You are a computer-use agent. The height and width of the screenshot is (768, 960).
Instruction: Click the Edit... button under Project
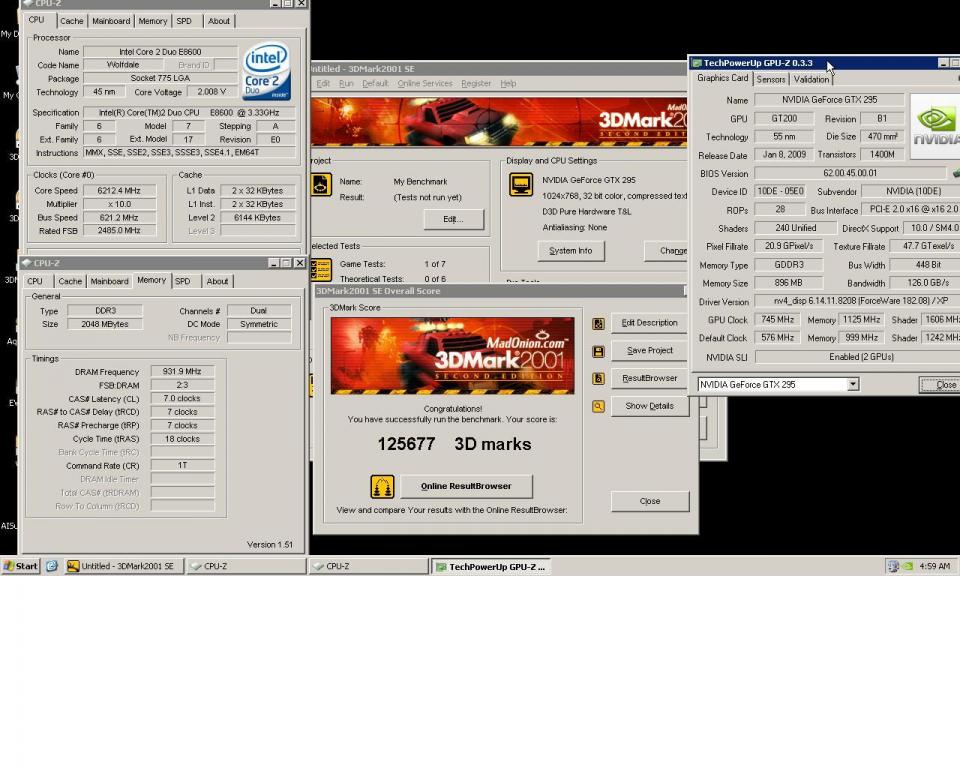(454, 219)
